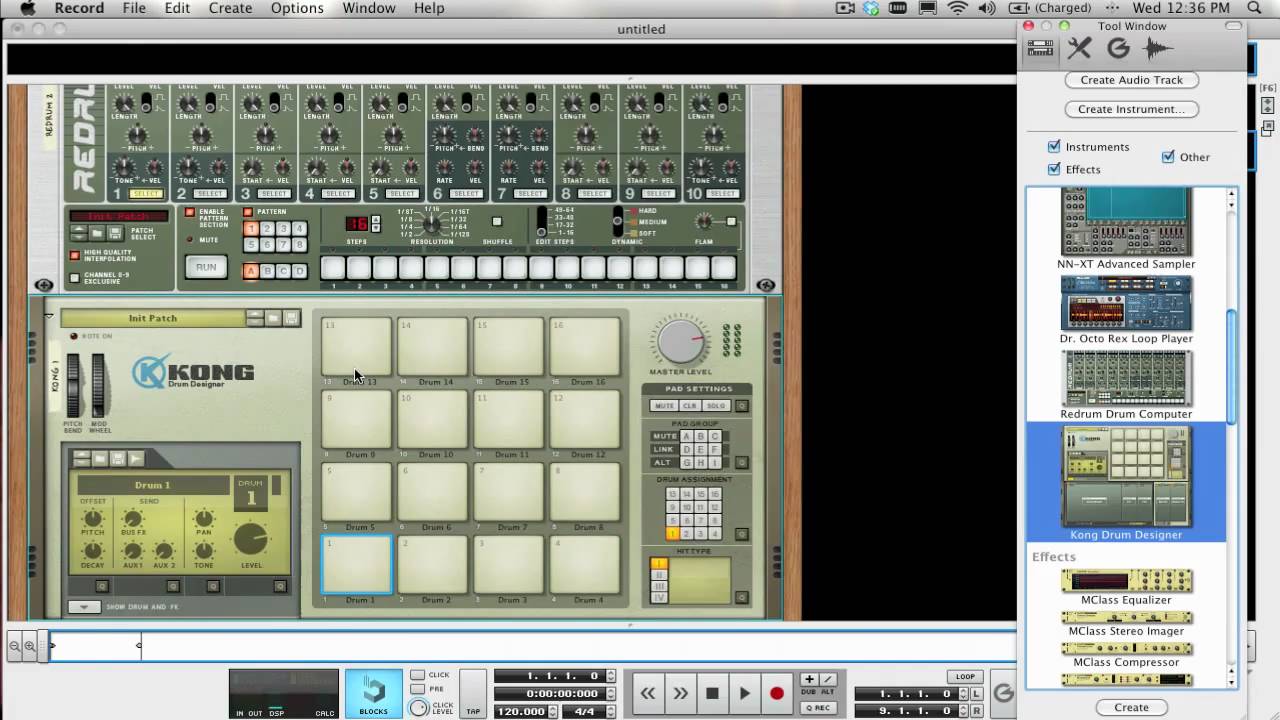Expand Show Drum and FX panel
The height and width of the screenshot is (720, 1280).
coord(84,607)
